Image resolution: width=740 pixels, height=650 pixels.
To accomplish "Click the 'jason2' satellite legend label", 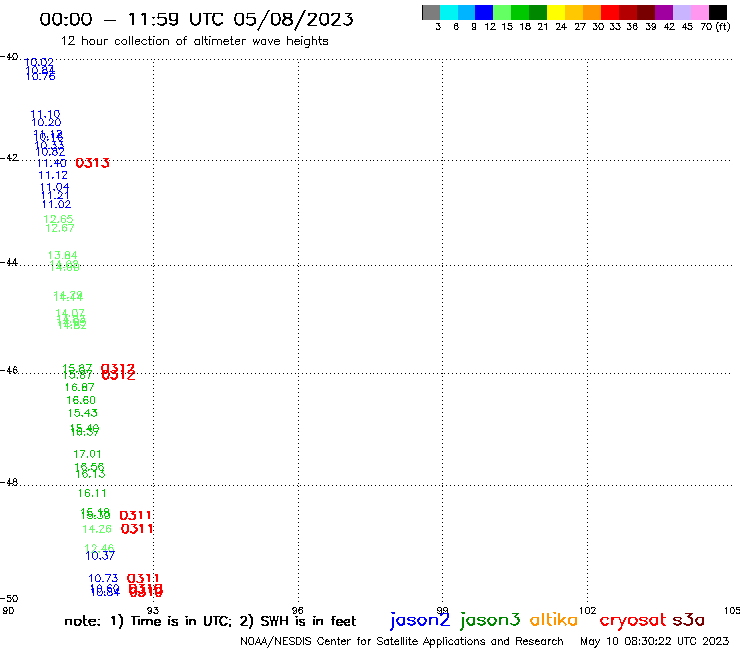I will (x=420, y=620).
